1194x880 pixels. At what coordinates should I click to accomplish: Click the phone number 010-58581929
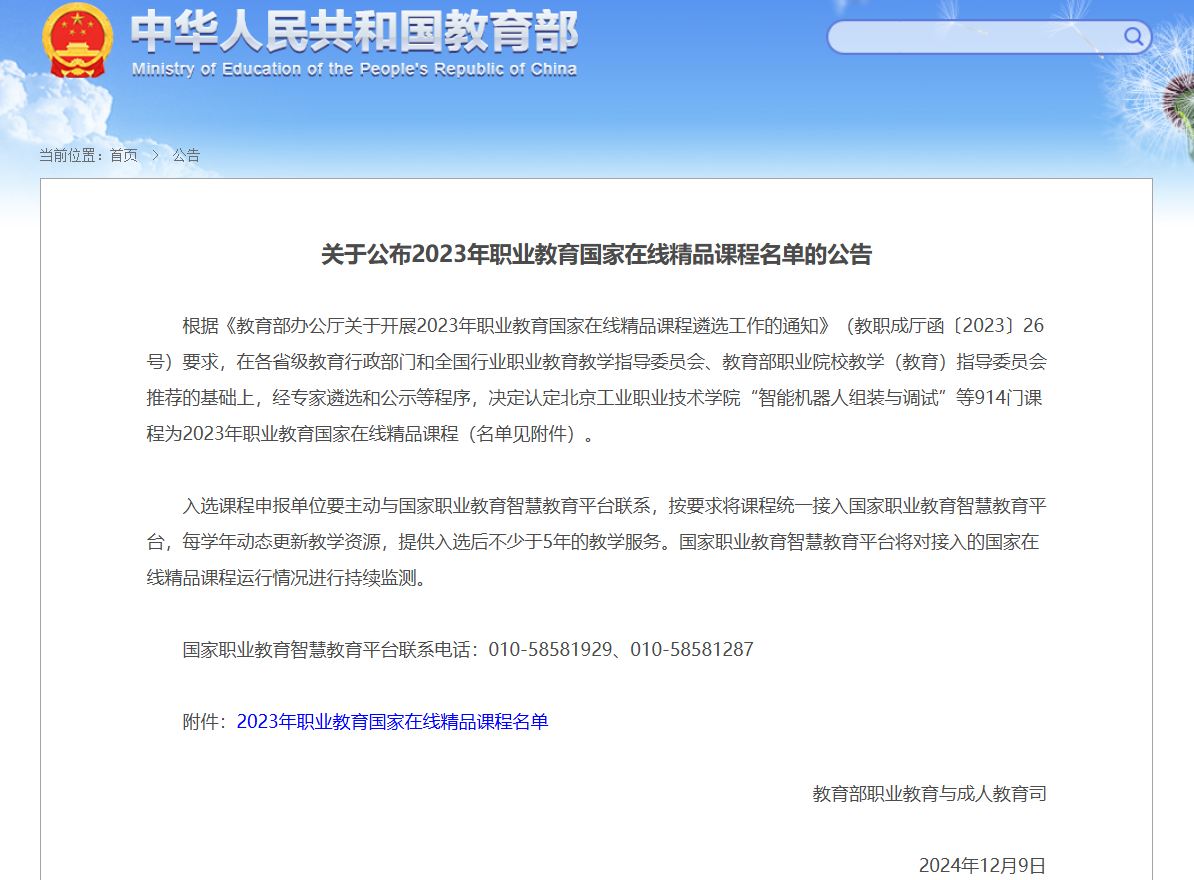tap(549, 650)
